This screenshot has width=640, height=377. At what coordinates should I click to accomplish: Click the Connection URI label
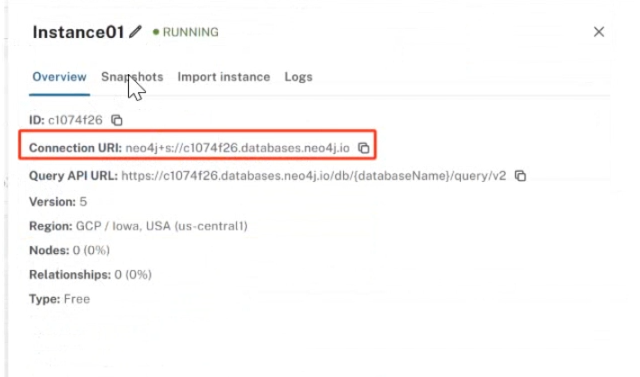76,148
